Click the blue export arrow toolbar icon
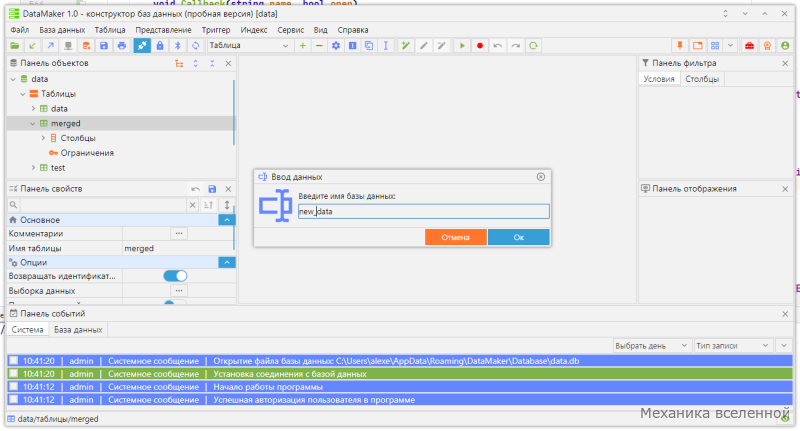Image resolution: width=800 pixels, height=431 pixels. [x=51, y=46]
